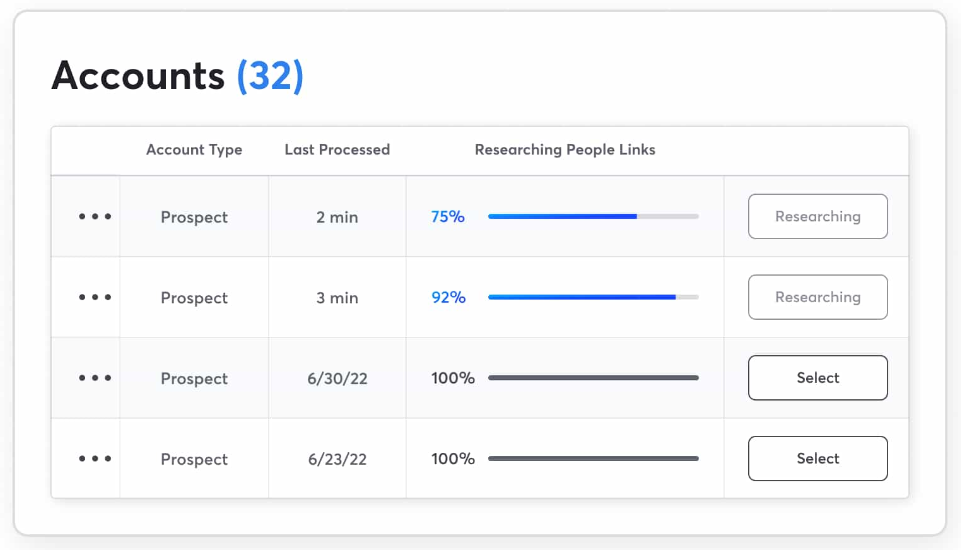Click the Researching button in the 92% row
This screenshot has height=550, width=961.
(x=817, y=297)
